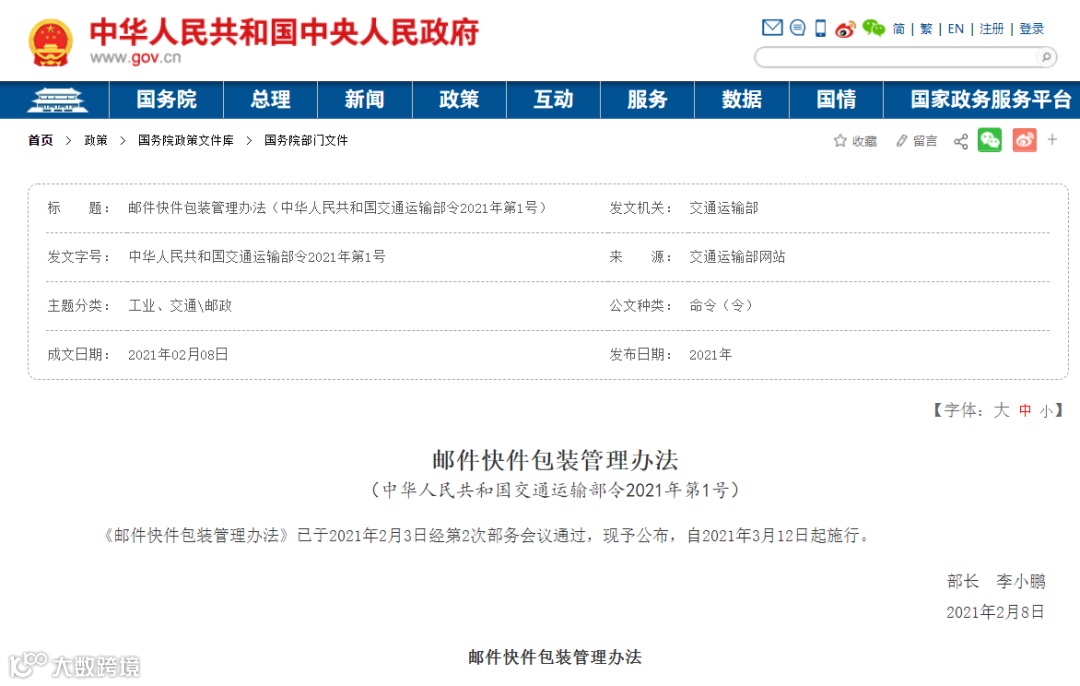Open the 新闻 menu
Viewport: 1080px width, 686px height.
364,100
